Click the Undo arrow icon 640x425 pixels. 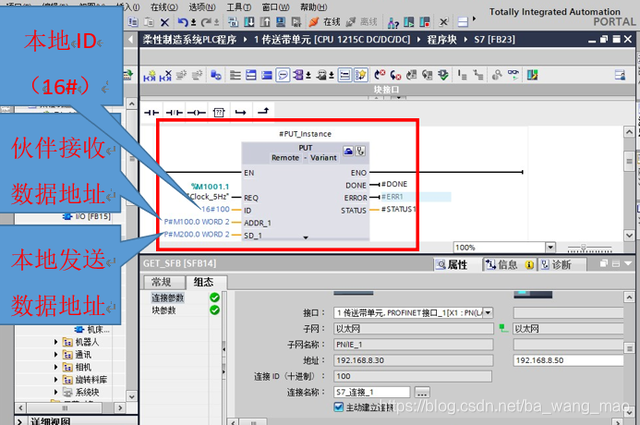[183, 22]
